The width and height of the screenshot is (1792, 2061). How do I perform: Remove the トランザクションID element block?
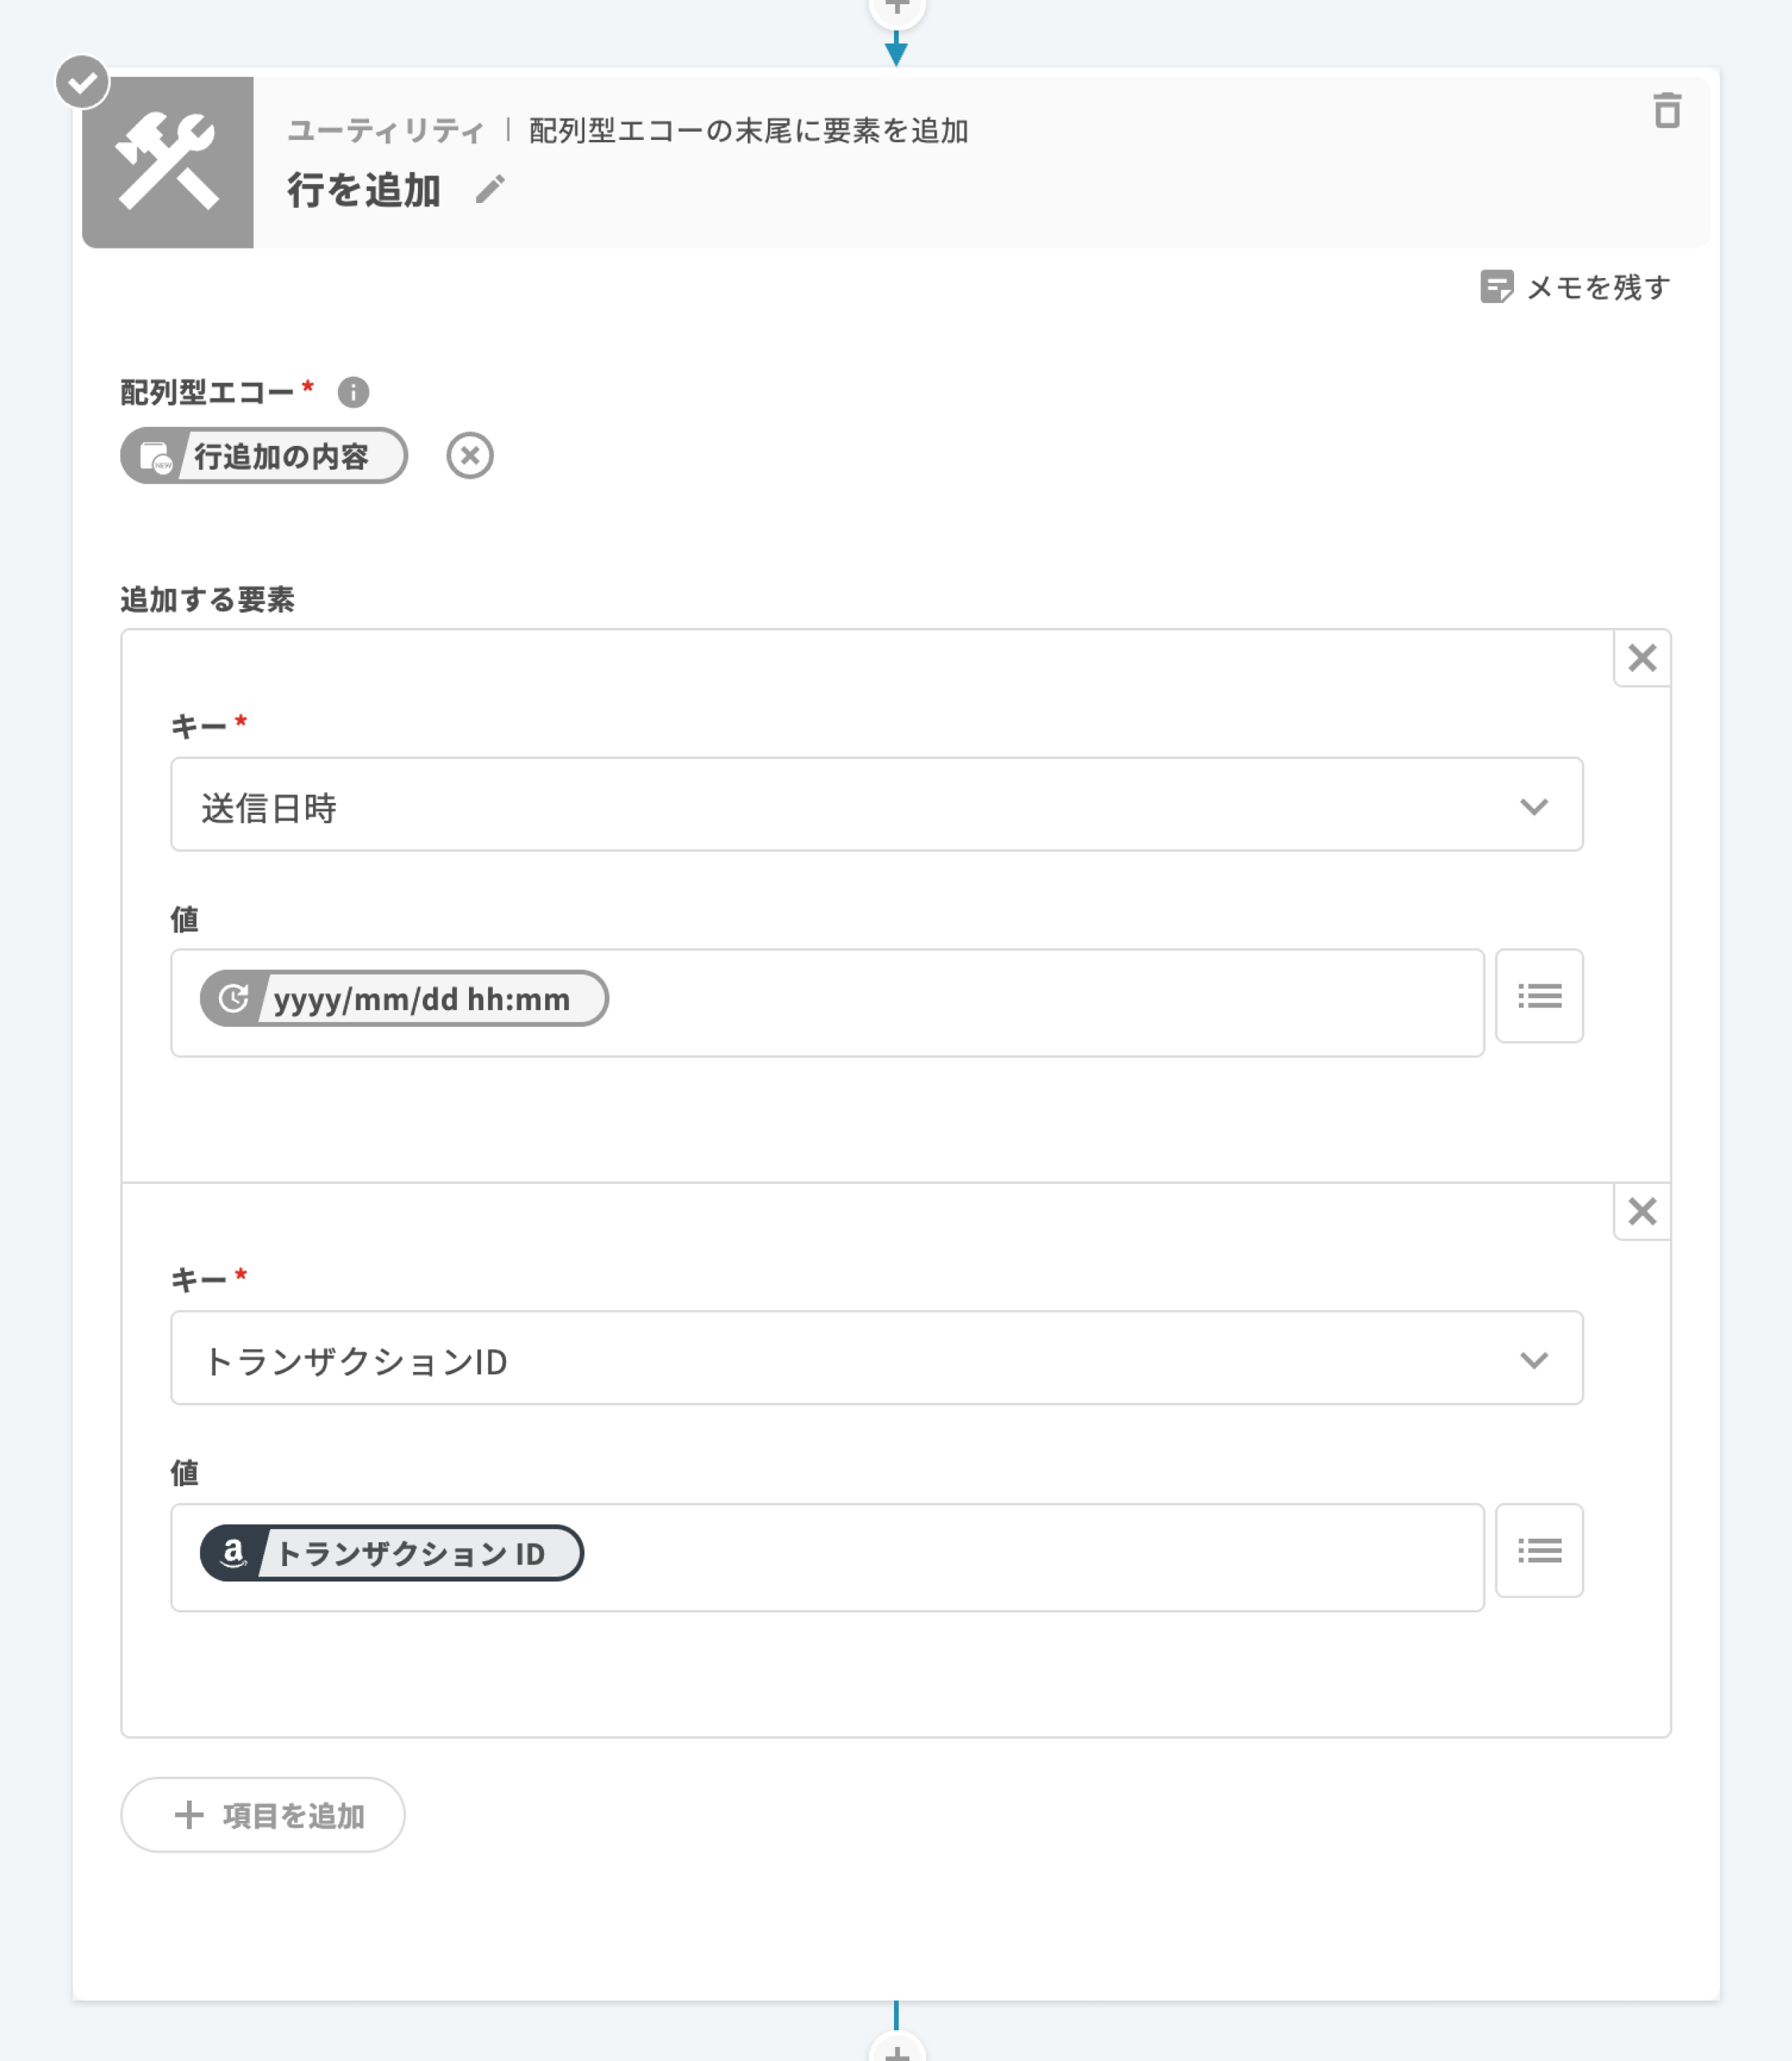(1642, 1211)
